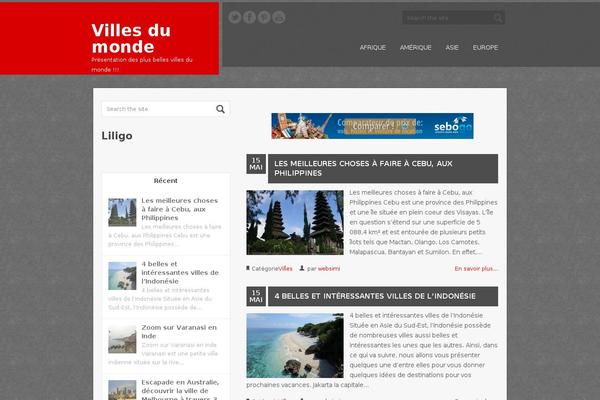Image resolution: width=600 pixels, height=400 pixels.
Task: Open the YouTube social icon in header
Action: (x=279, y=17)
